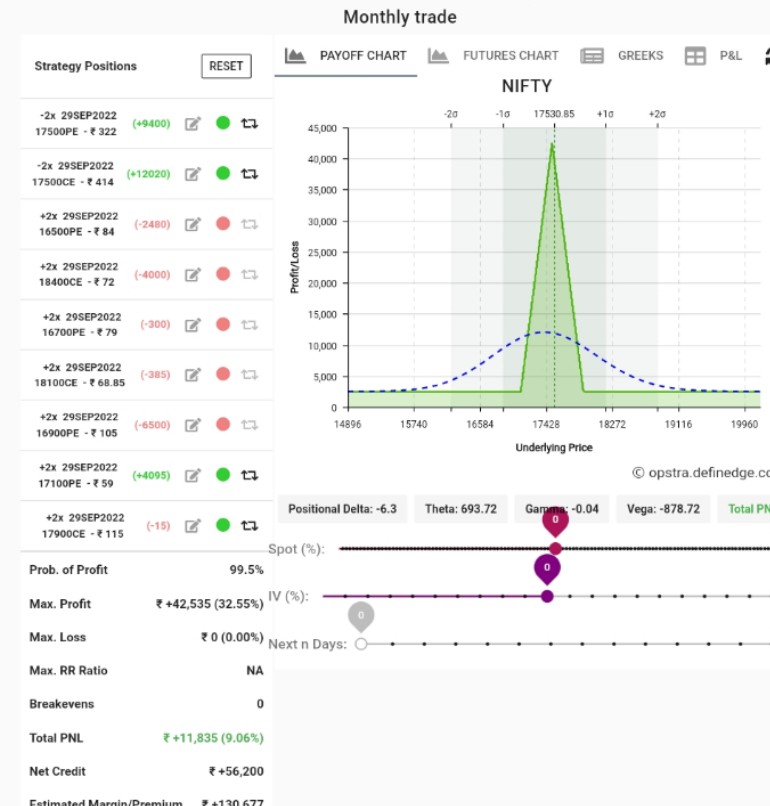Click the Payoff Chart area icon
Viewport: 770px width, 806px height.
pyautogui.click(x=295, y=56)
